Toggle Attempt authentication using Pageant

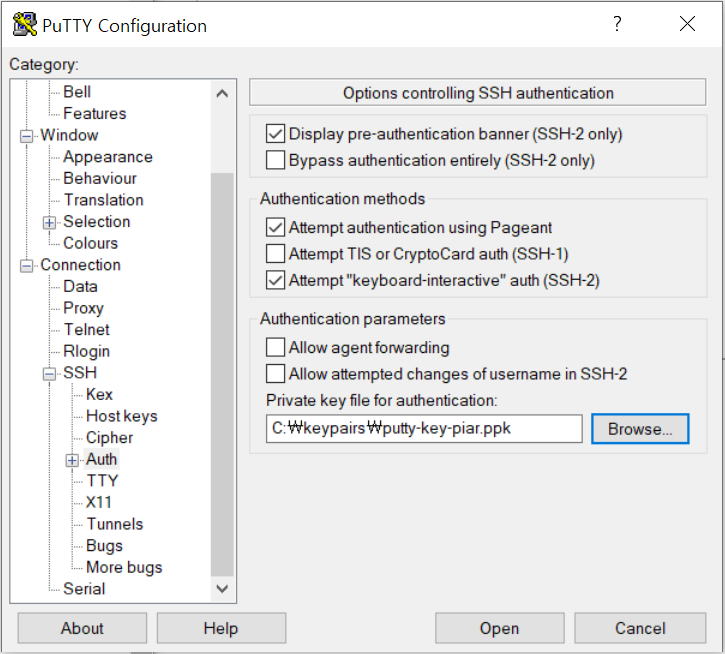[275, 228]
